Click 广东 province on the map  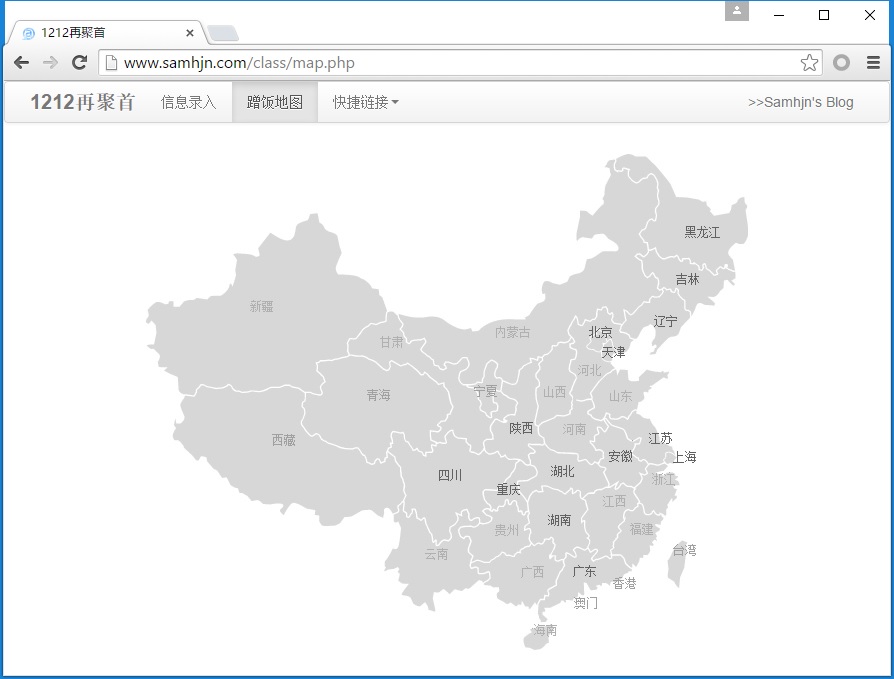point(584,572)
